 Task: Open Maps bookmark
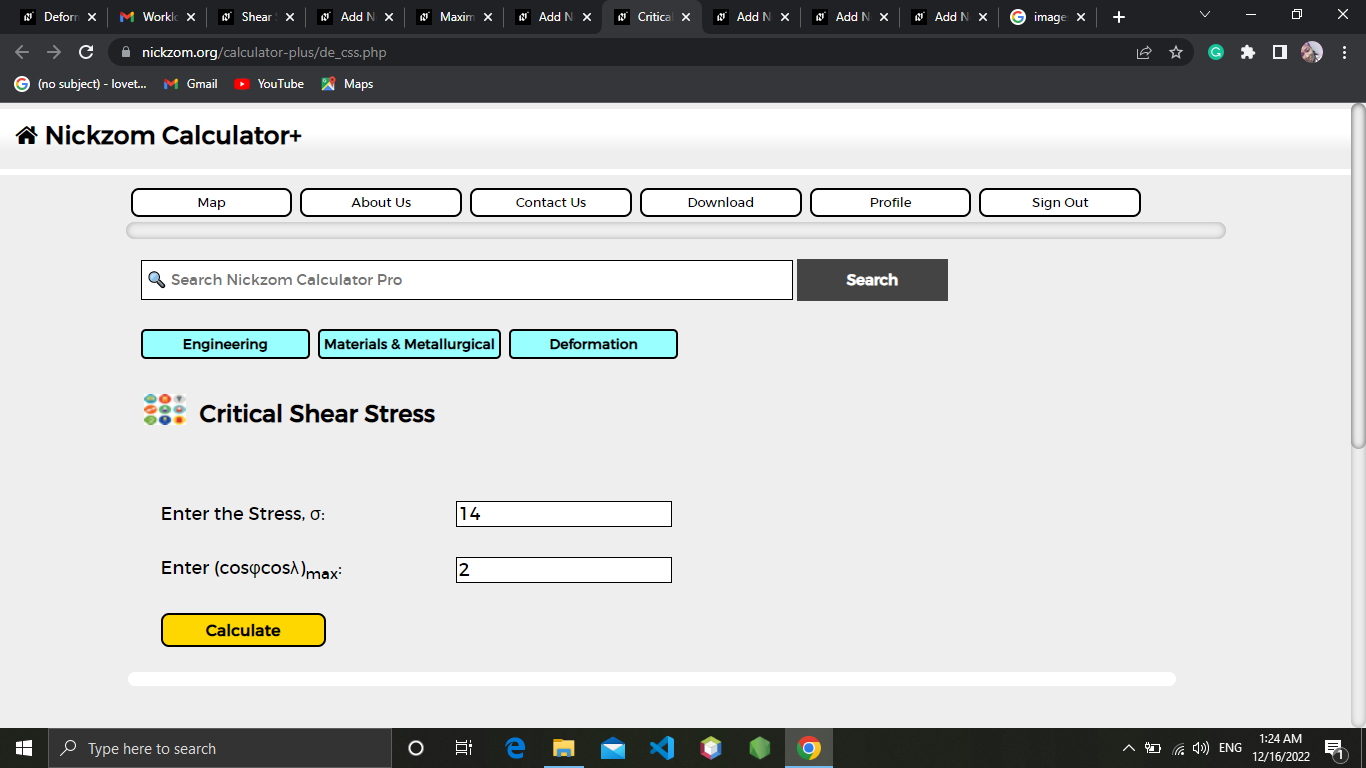point(347,84)
